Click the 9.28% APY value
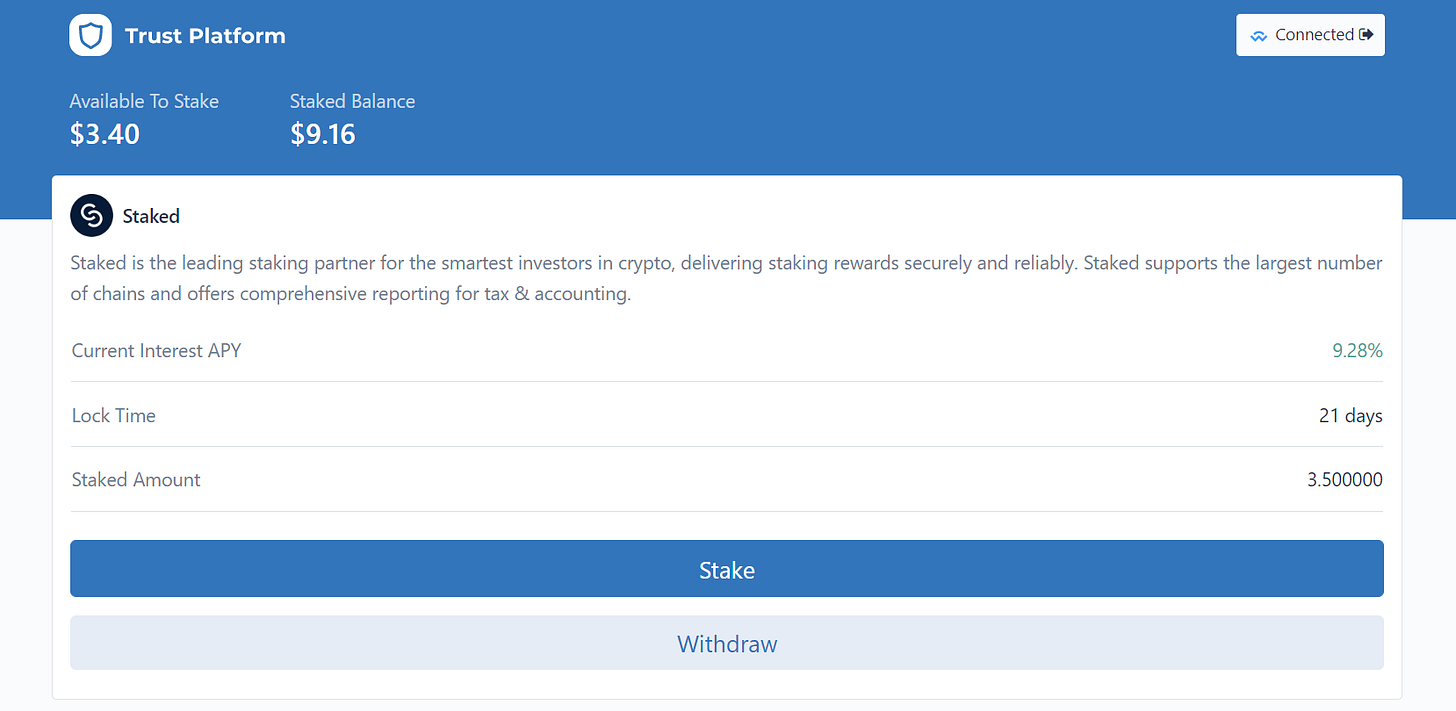Image resolution: width=1456 pixels, height=711 pixels. pyautogui.click(x=1357, y=351)
